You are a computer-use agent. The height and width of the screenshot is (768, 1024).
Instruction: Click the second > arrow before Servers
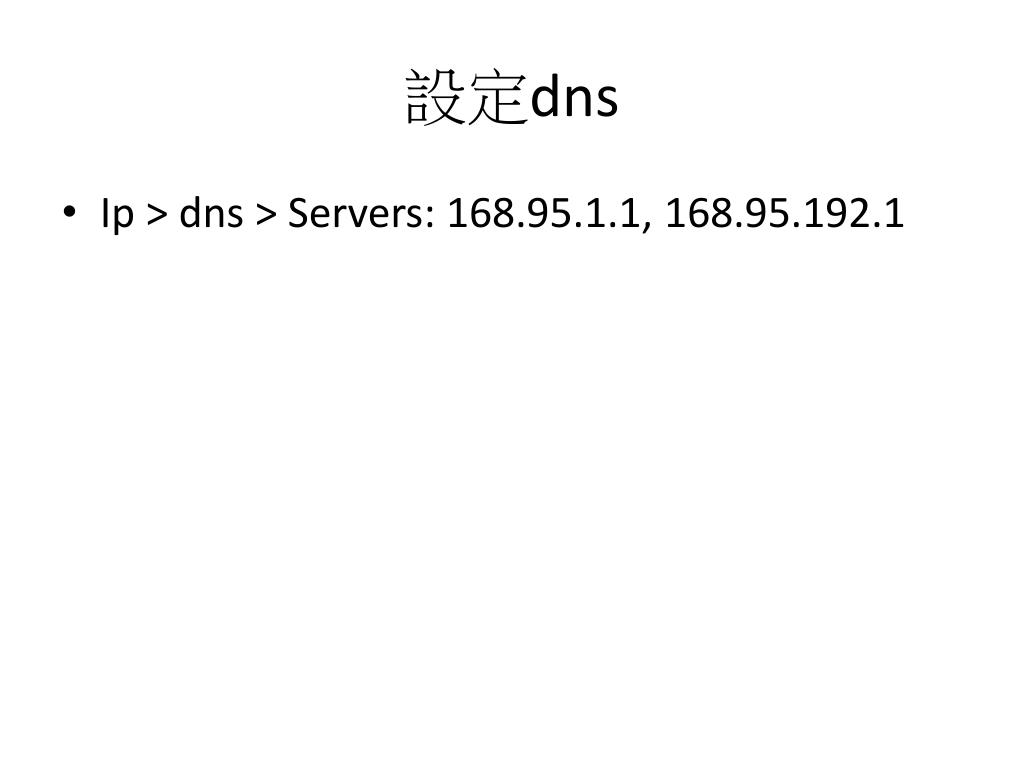point(266,215)
